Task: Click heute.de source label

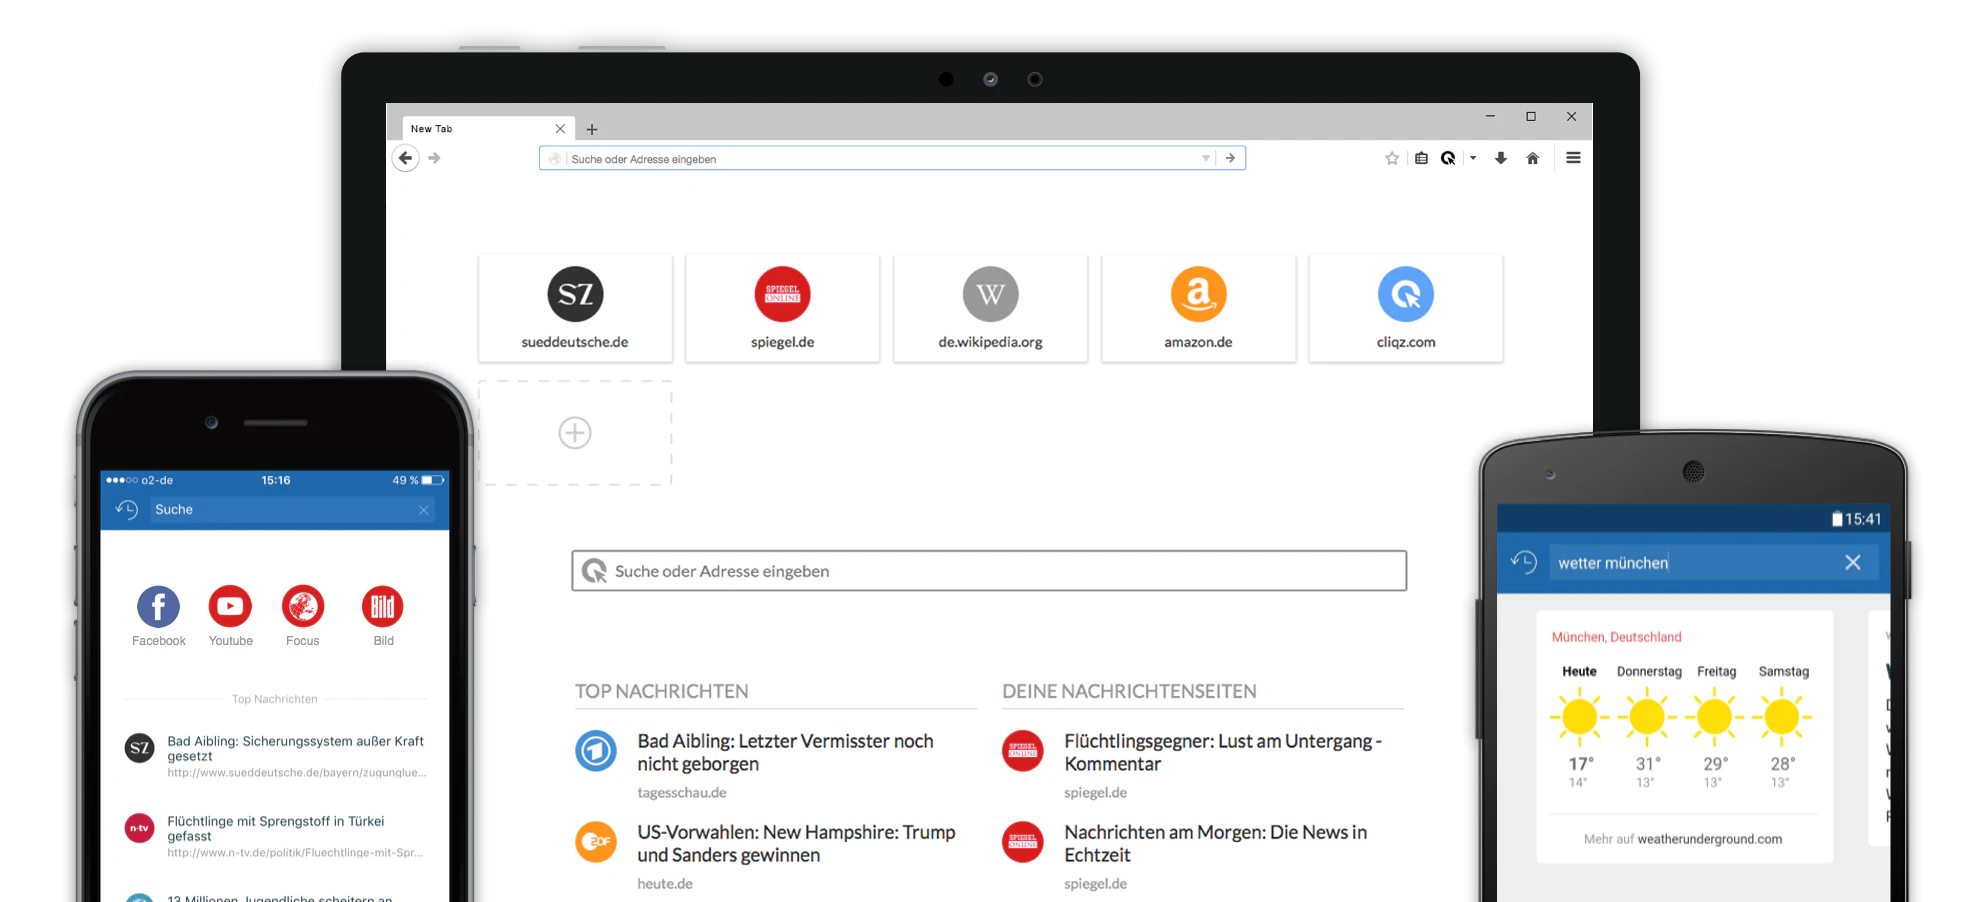Action: (x=665, y=884)
